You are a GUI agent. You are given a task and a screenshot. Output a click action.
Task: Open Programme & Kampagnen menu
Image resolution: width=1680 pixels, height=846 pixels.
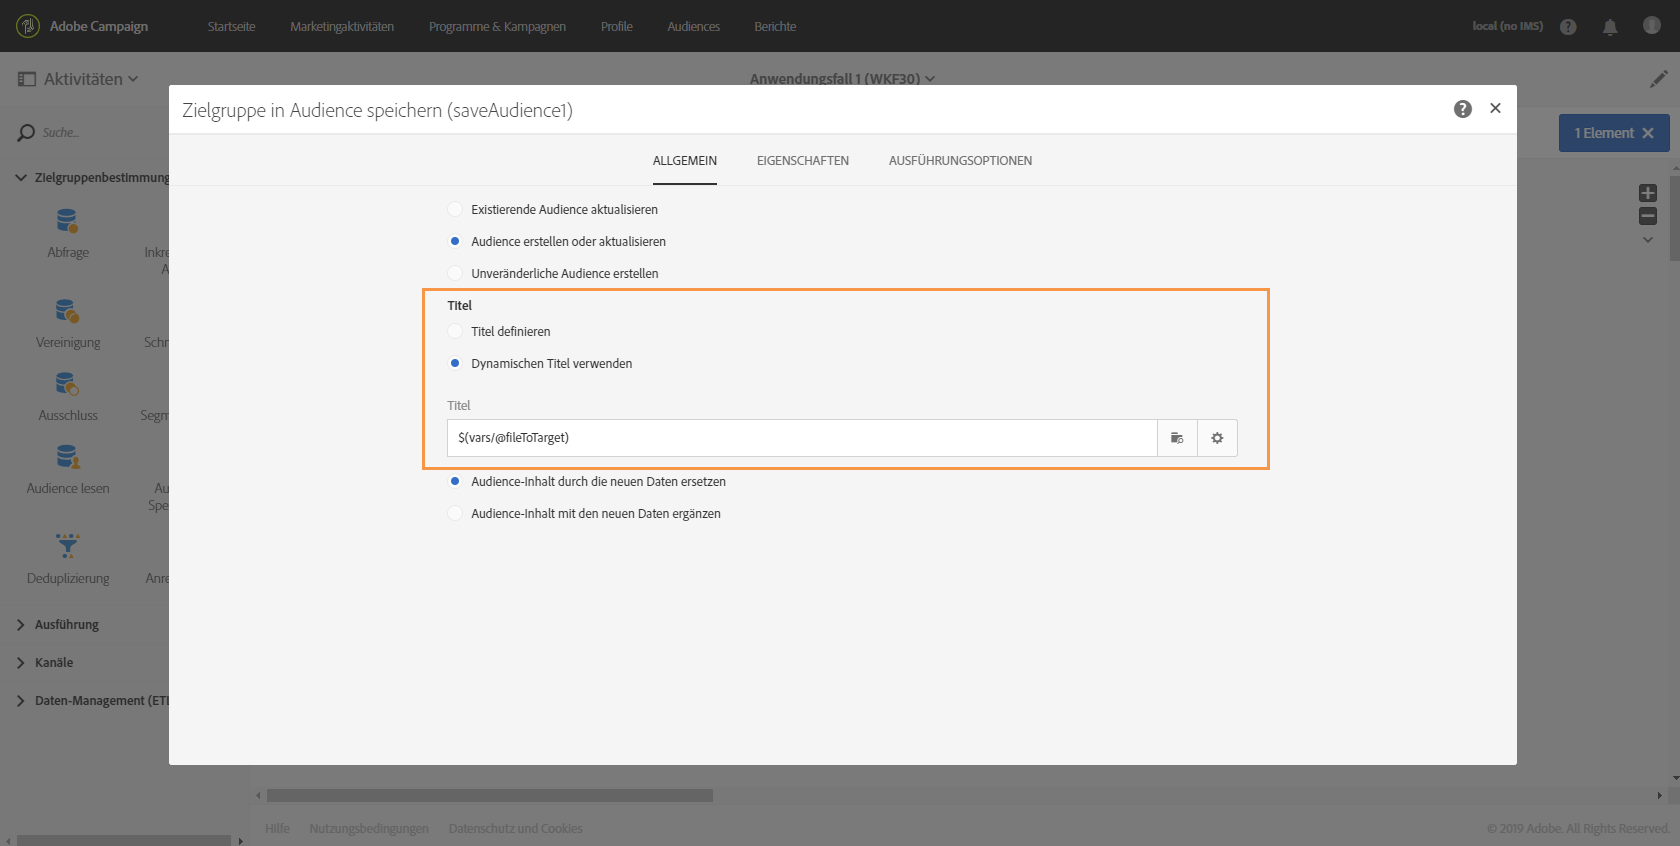point(497,27)
